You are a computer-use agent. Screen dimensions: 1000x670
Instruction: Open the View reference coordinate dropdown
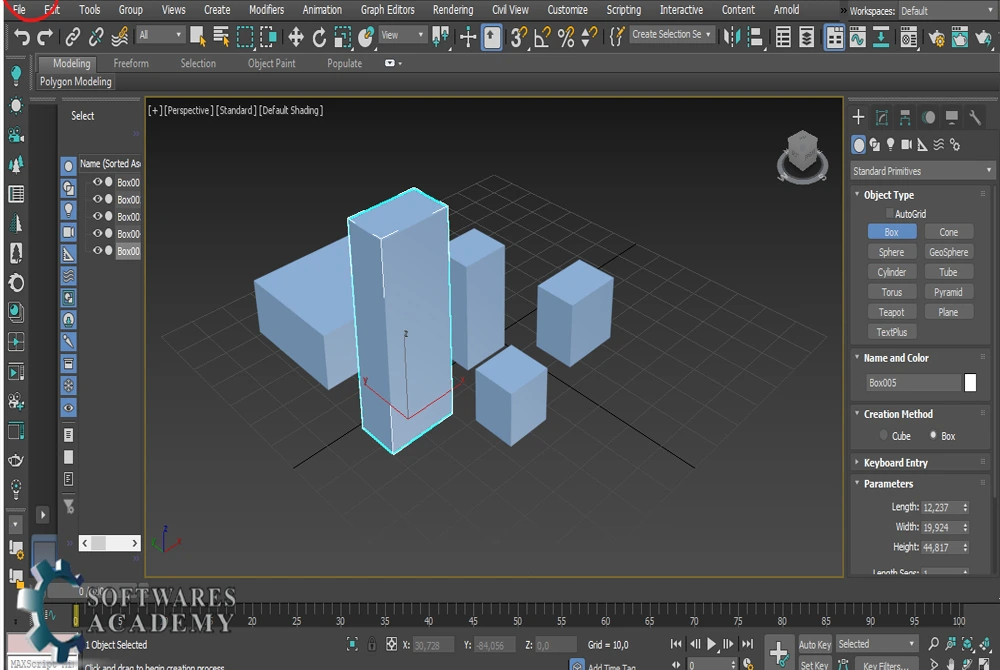point(402,35)
